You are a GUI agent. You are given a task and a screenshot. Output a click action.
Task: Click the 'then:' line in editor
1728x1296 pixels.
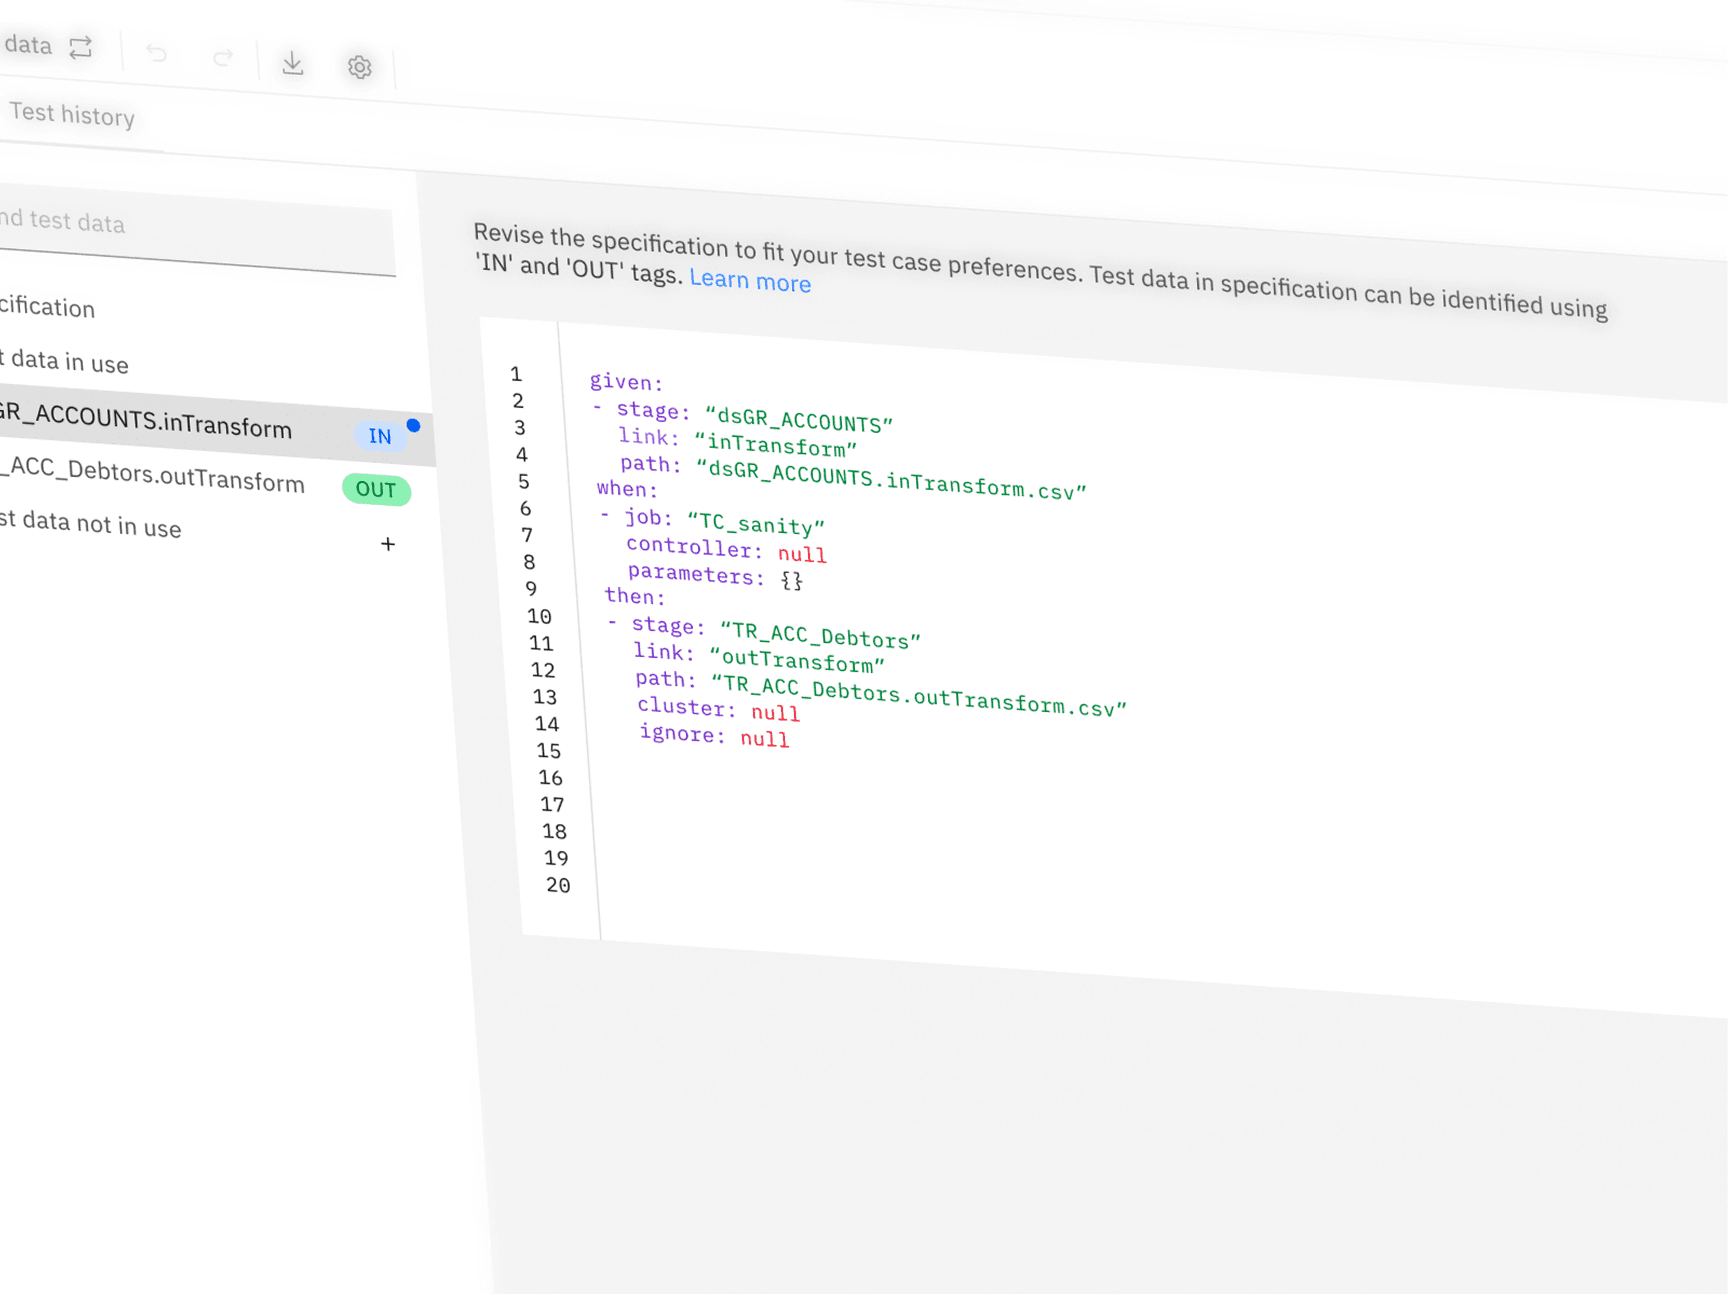(635, 596)
